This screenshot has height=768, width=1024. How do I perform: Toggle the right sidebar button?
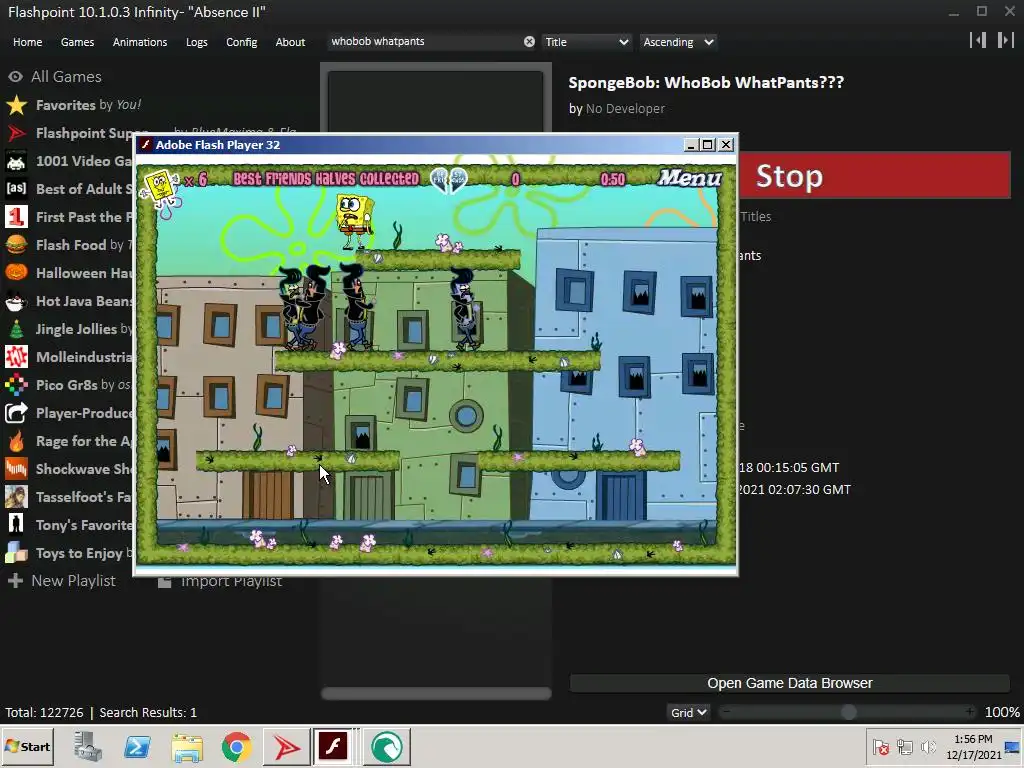pos(1005,40)
